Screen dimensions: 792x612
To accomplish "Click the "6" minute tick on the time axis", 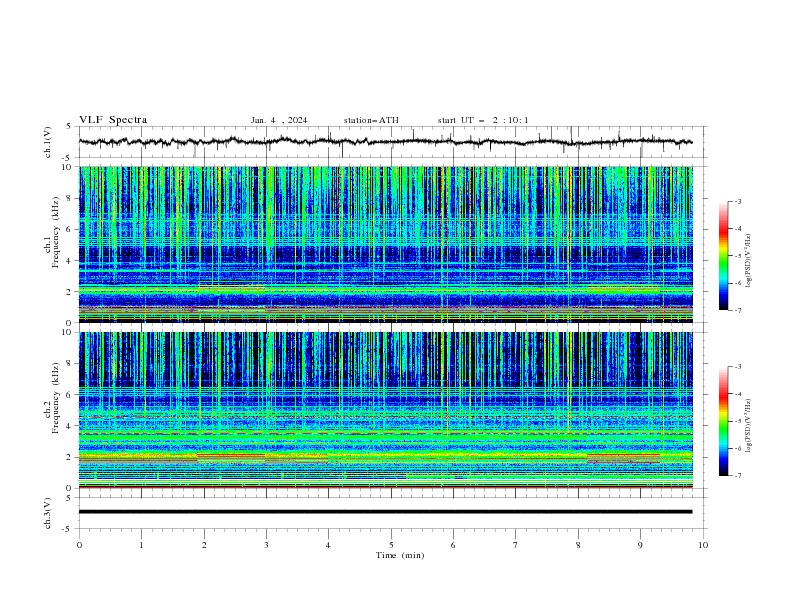I will coord(453,545).
